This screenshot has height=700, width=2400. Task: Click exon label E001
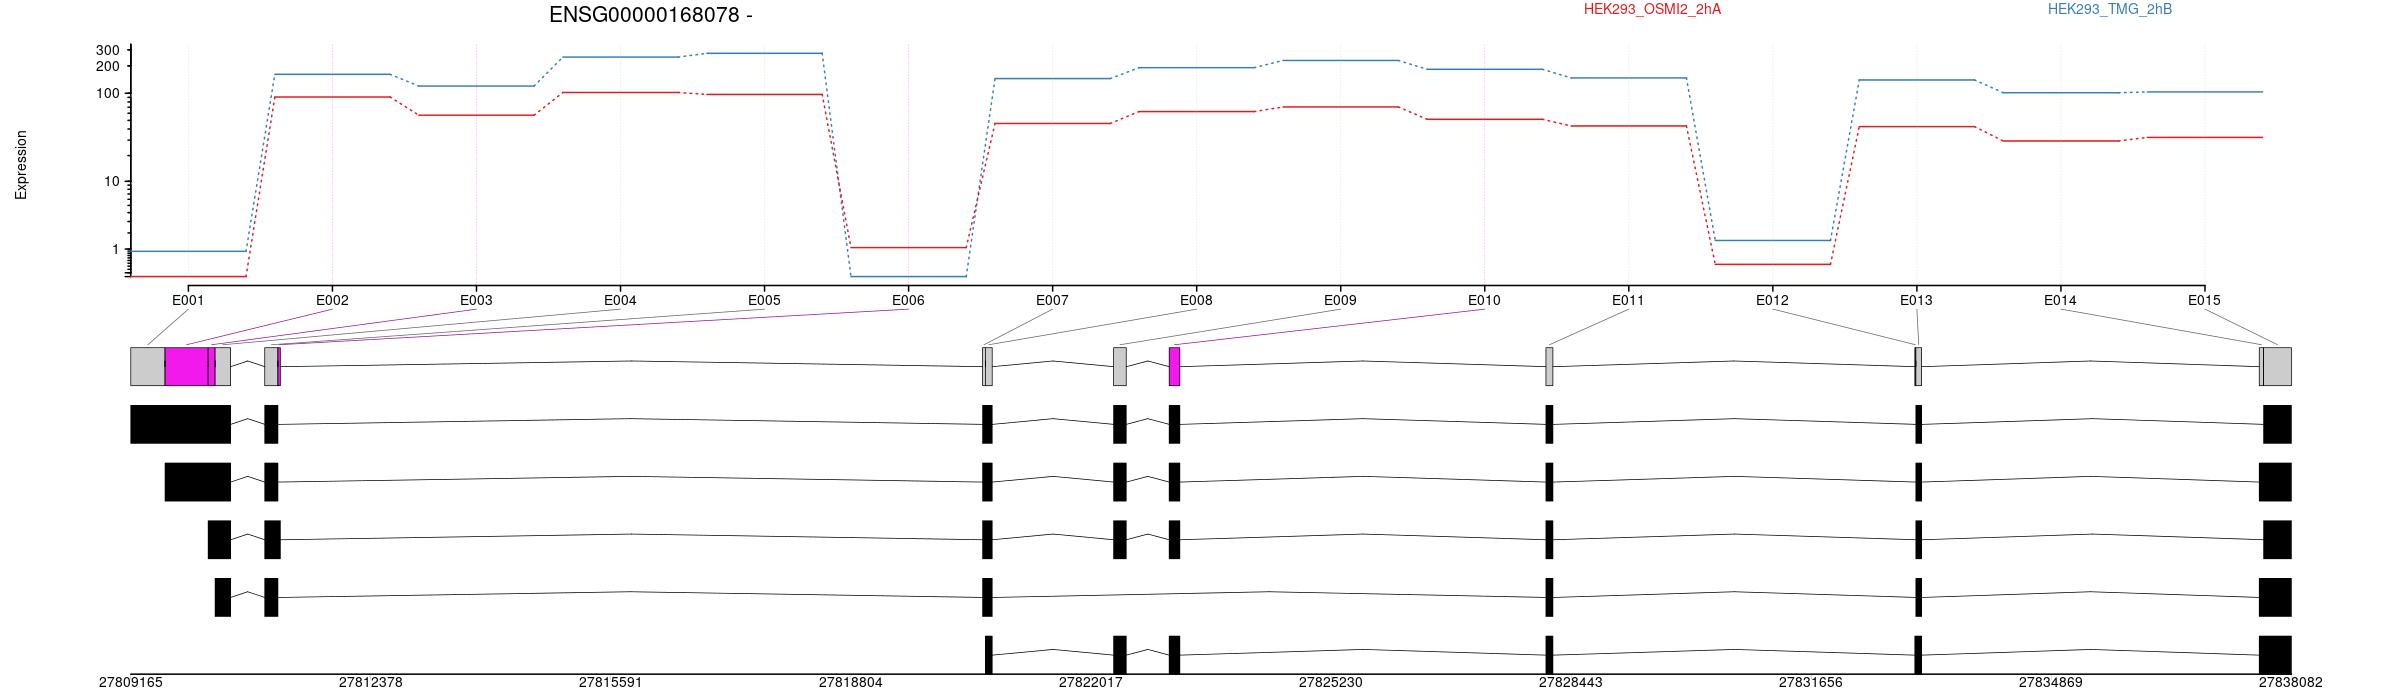click(188, 300)
